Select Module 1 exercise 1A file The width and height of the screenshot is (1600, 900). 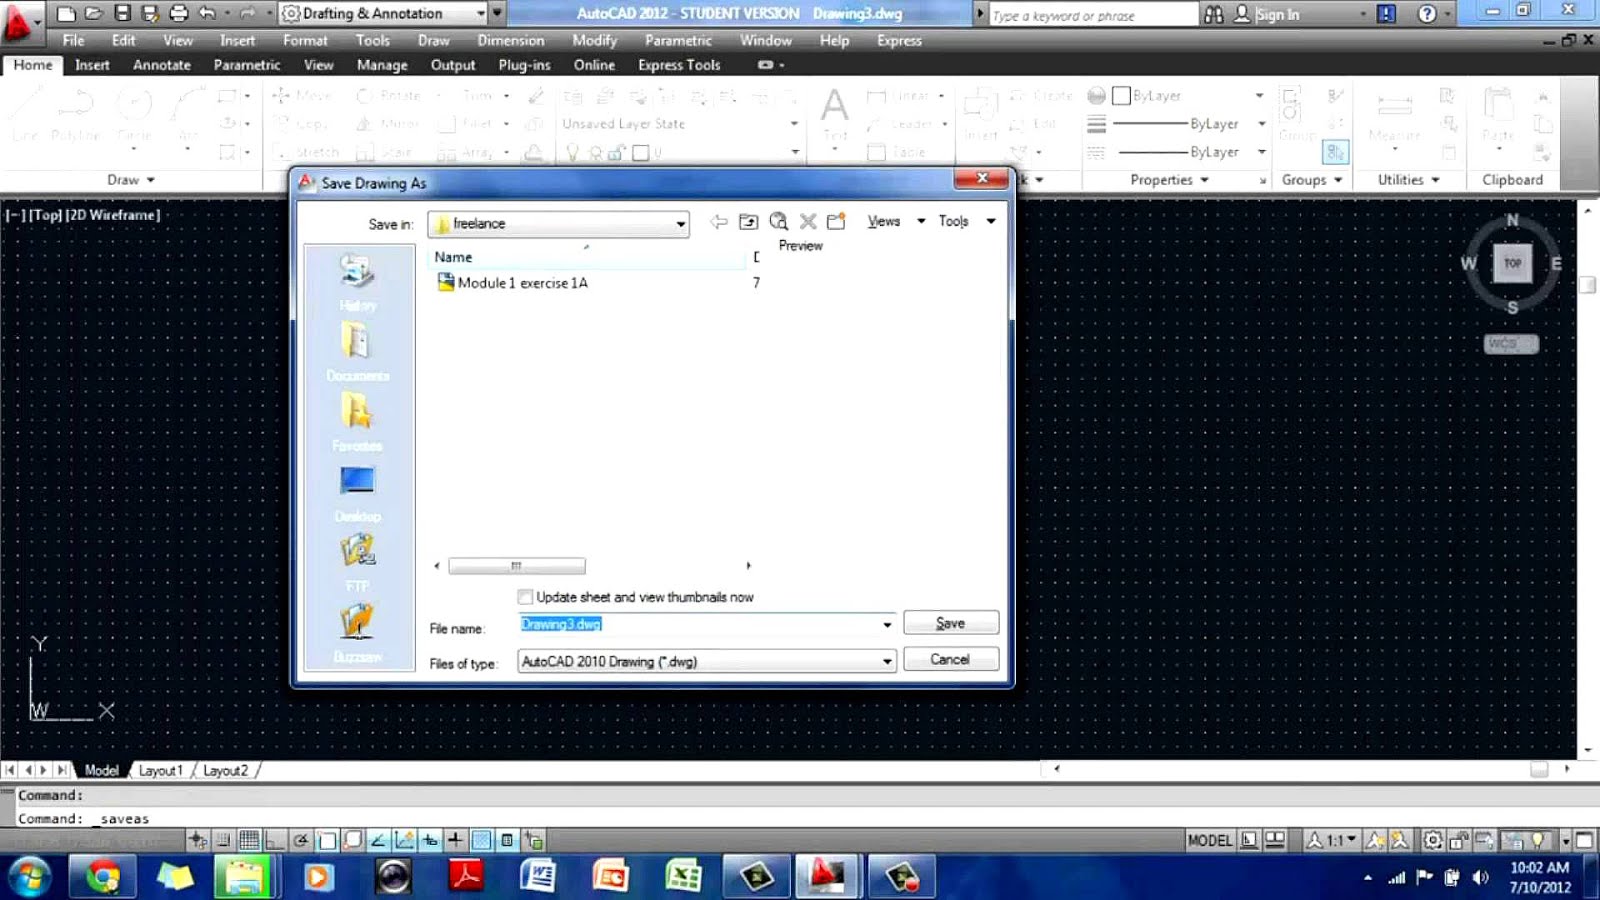520,283
